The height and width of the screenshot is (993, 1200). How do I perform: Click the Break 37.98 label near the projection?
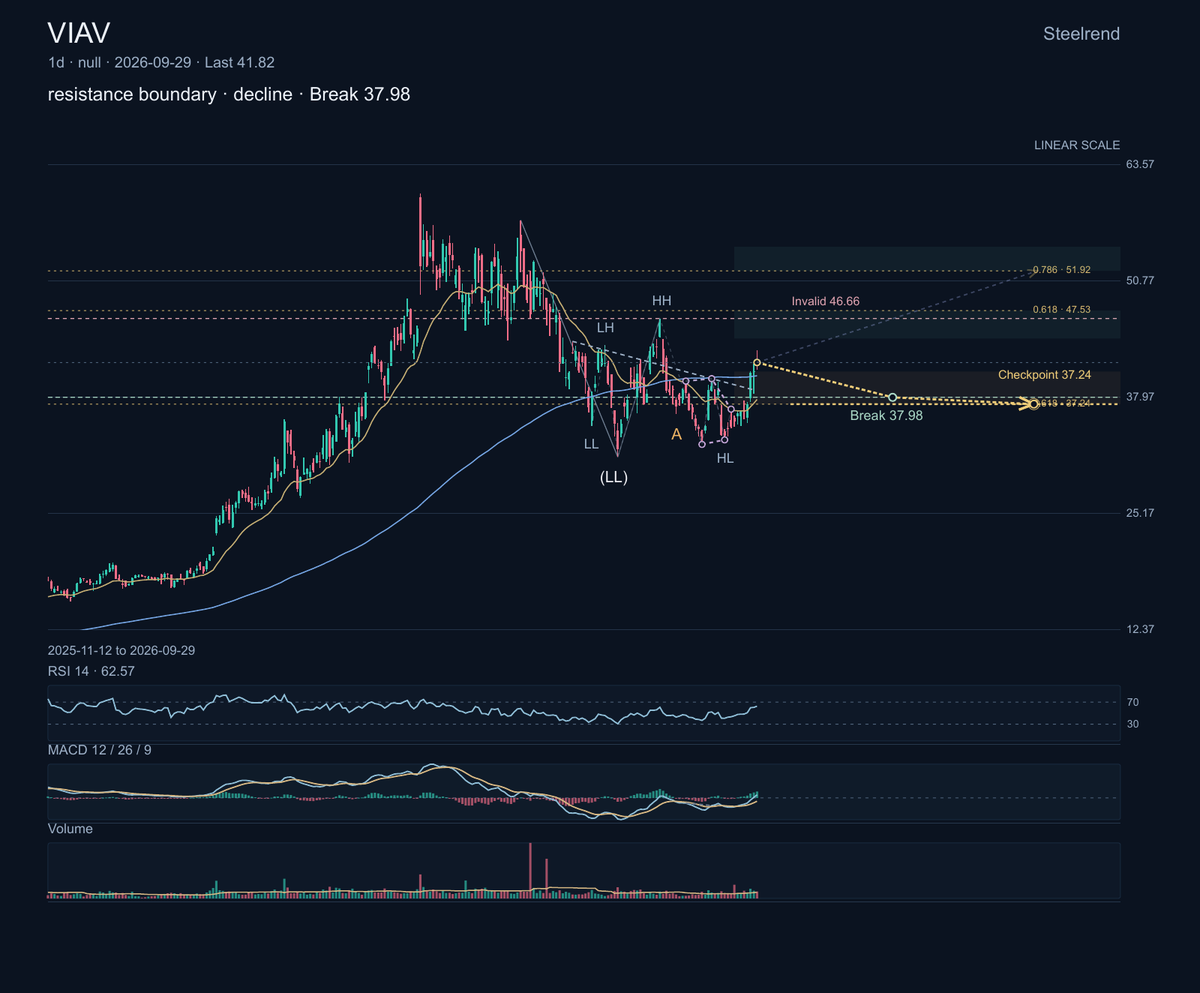pyautogui.click(x=886, y=415)
